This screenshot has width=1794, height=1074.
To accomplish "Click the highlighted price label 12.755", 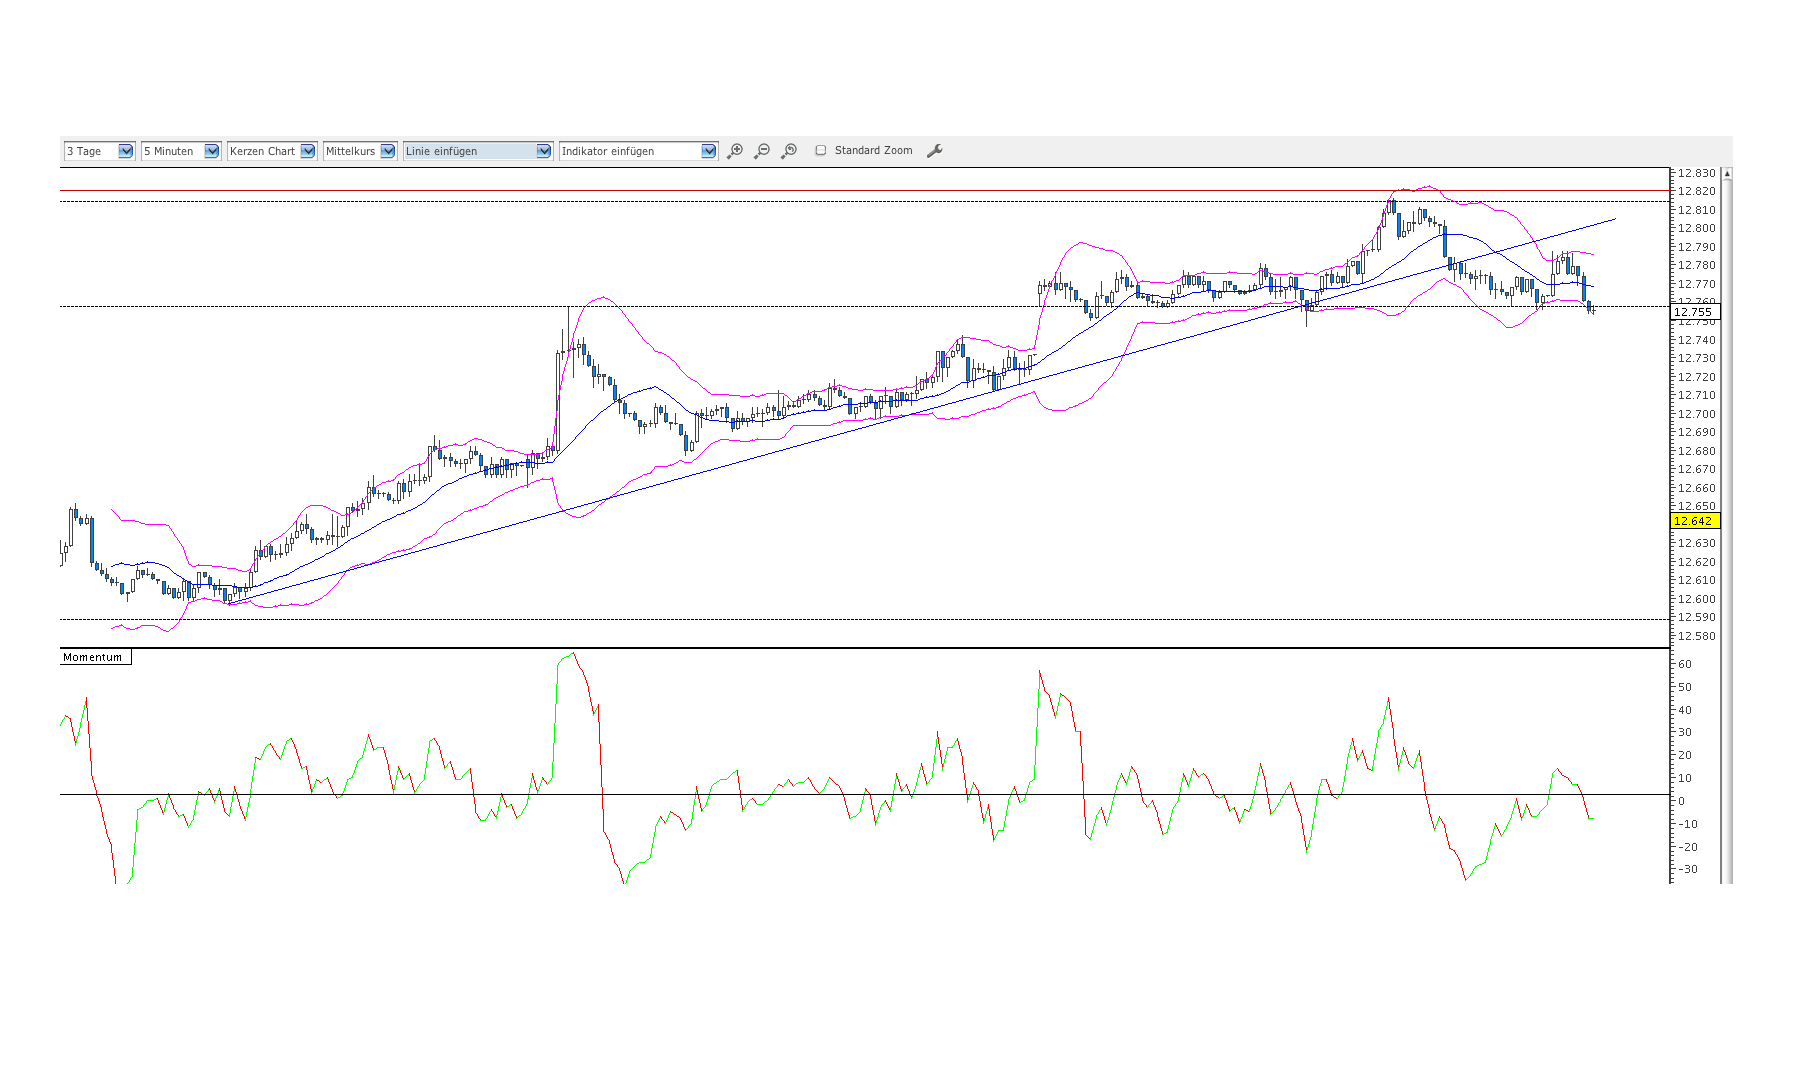I will point(1695,311).
